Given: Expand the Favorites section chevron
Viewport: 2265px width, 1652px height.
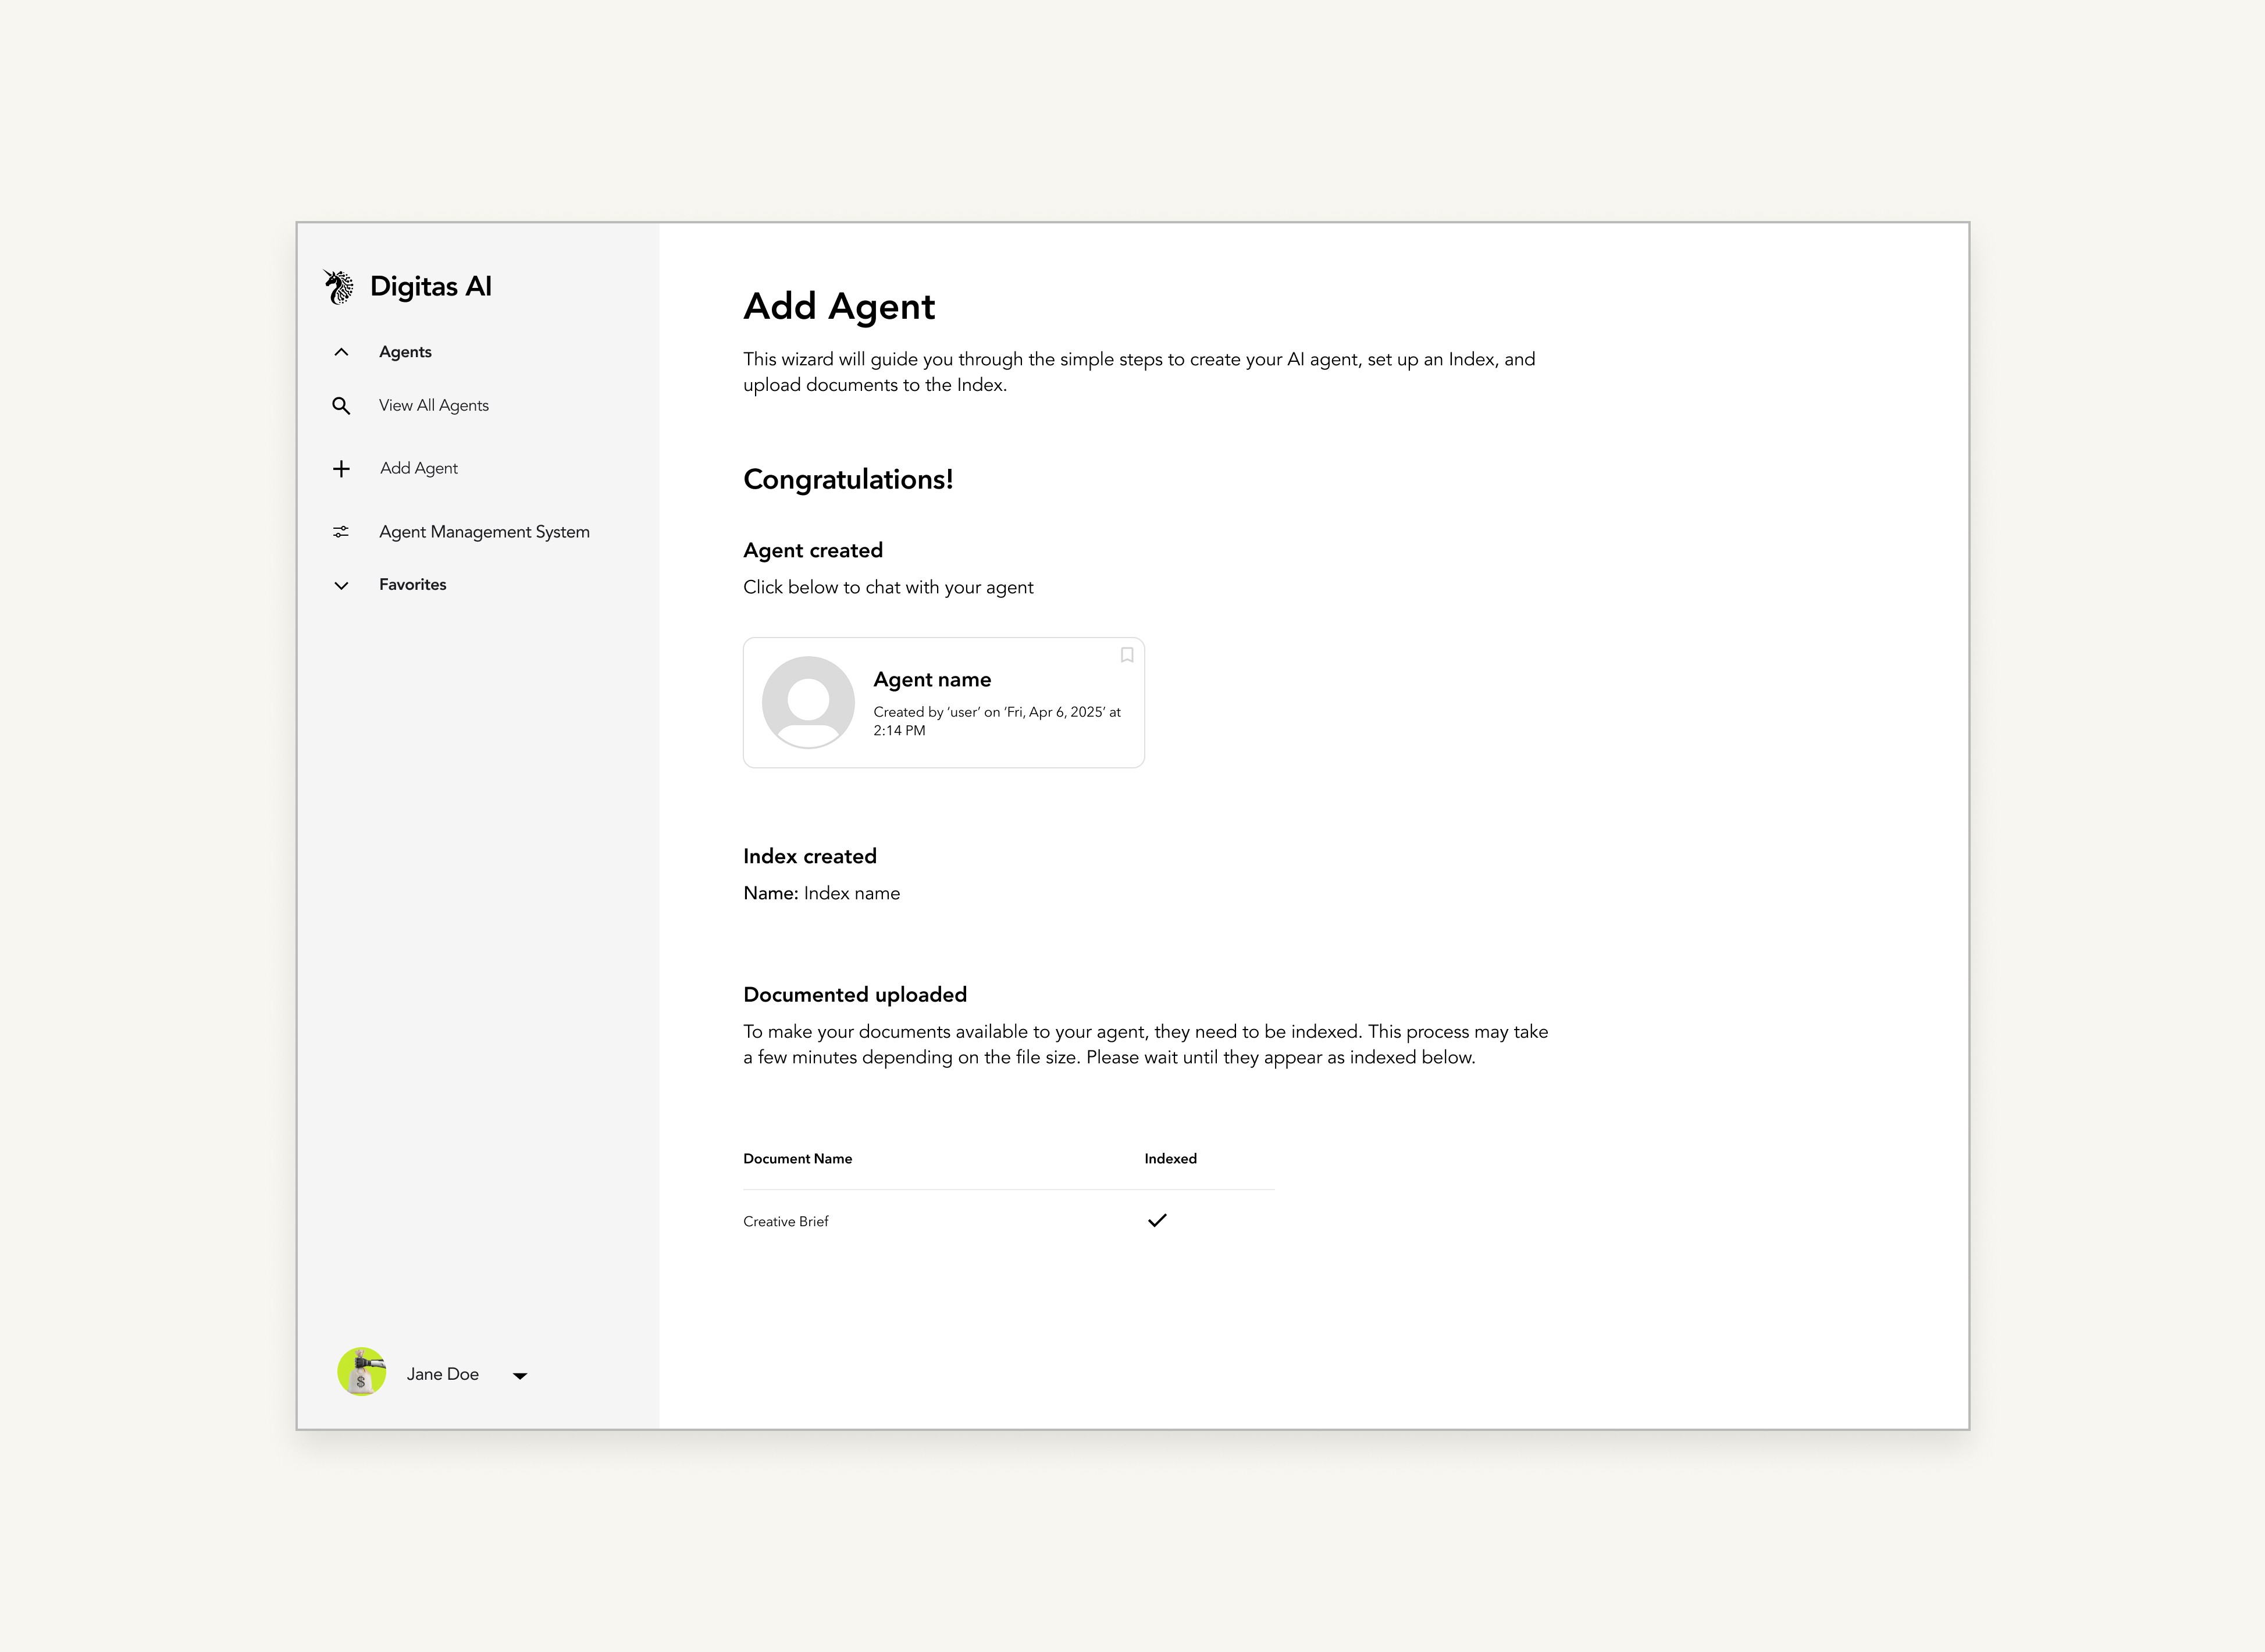Looking at the screenshot, I should pos(341,585).
